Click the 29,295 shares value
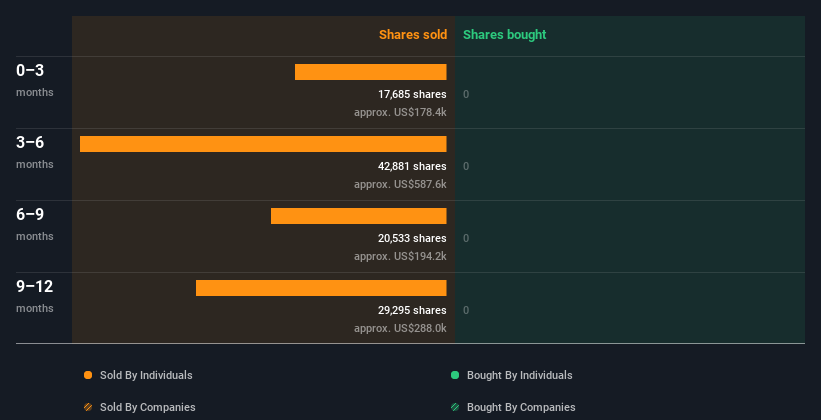The image size is (821, 420). pyautogui.click(x=412, y=310)
